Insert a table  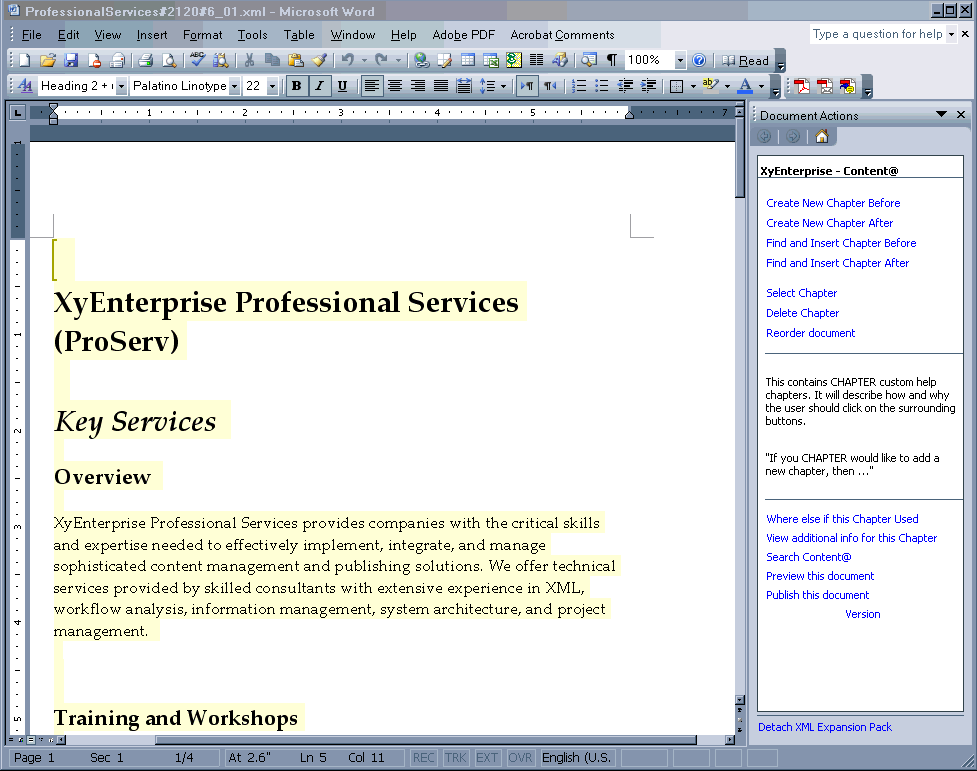click(468, 60)
